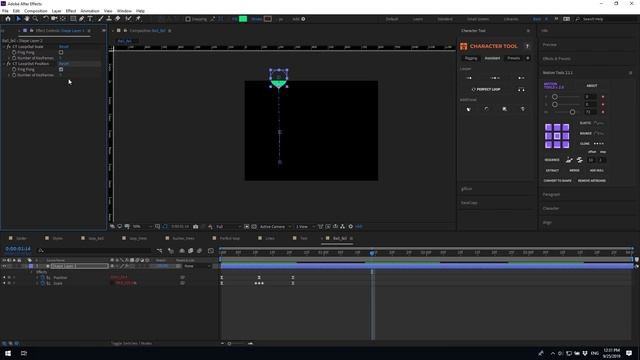Toggle the Snapping checkbox

coord(188,19)
